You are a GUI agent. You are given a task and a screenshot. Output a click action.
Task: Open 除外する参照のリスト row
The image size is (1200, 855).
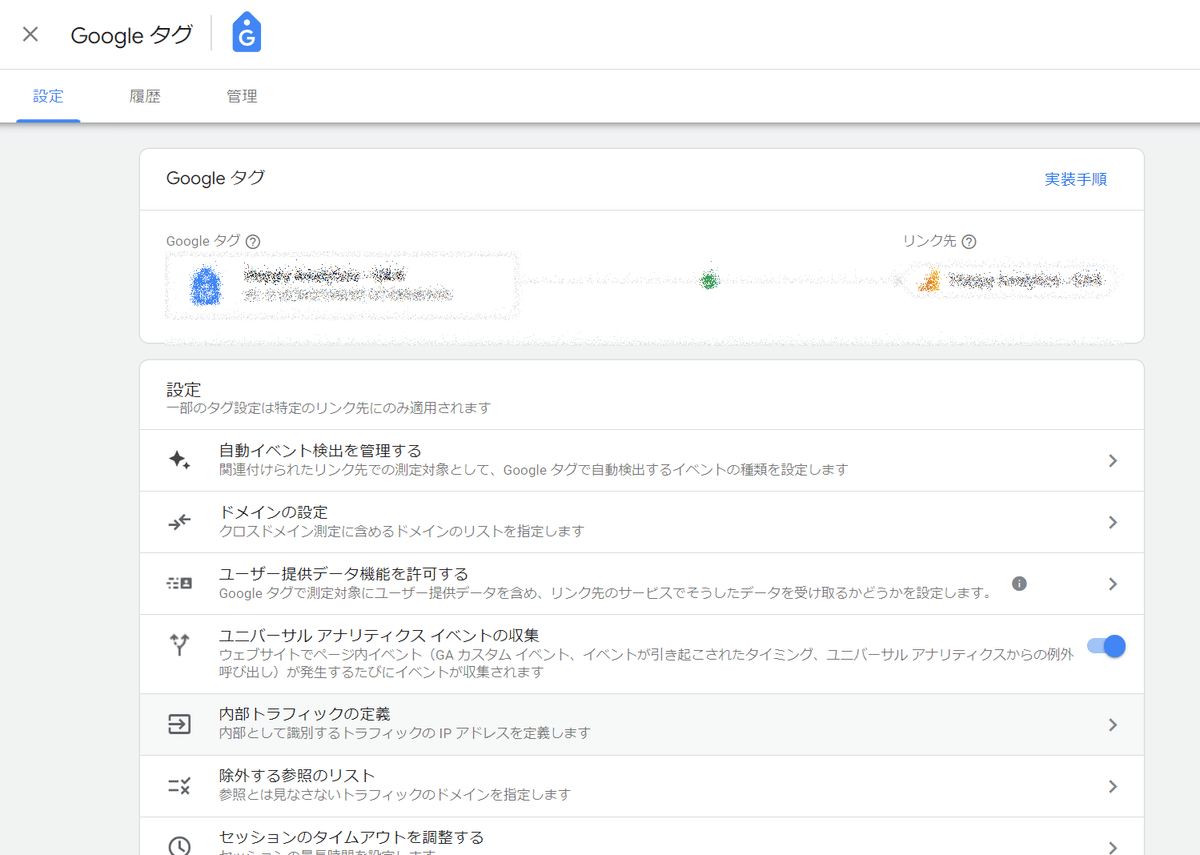pyautogui.click(x=641, y=786)
